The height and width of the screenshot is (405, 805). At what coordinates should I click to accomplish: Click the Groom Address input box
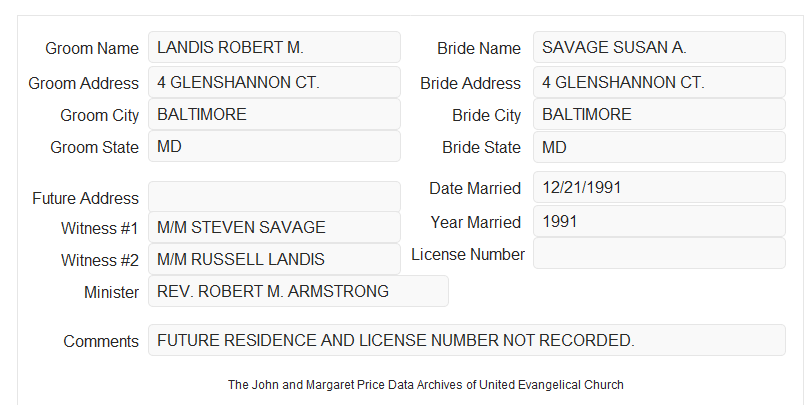coord(274,82)
